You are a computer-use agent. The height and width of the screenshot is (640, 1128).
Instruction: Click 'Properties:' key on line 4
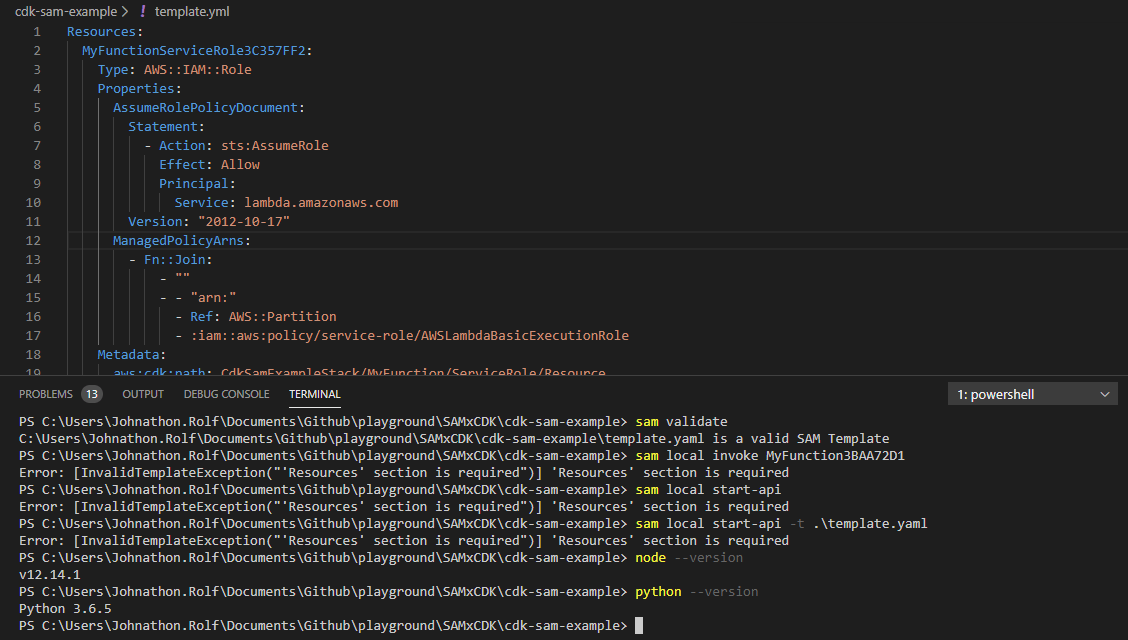(x=140, y=88)
